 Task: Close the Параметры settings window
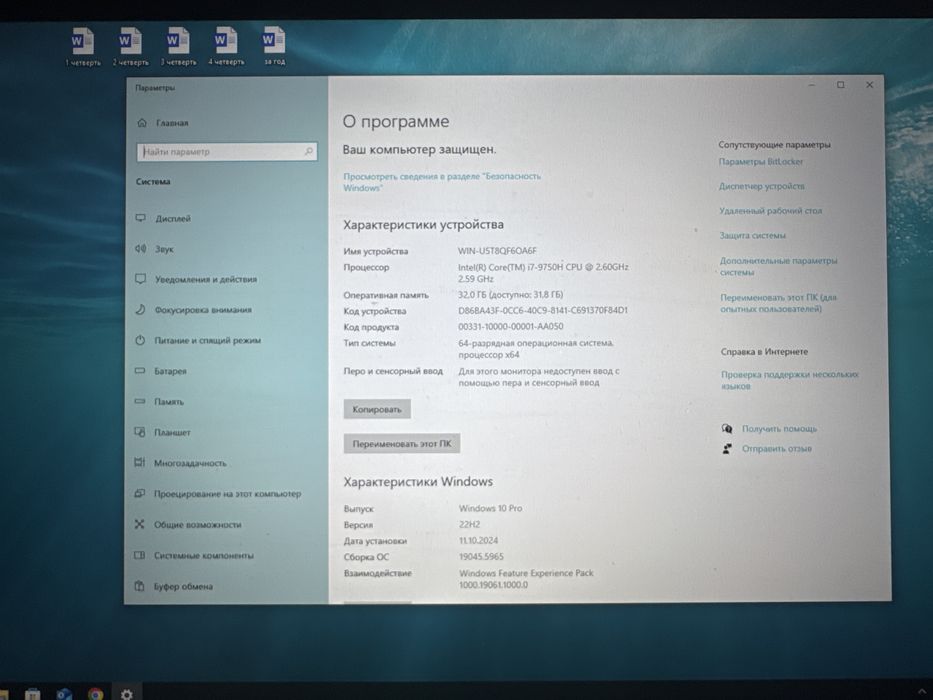pyautogui.click(x=869, y=85)
